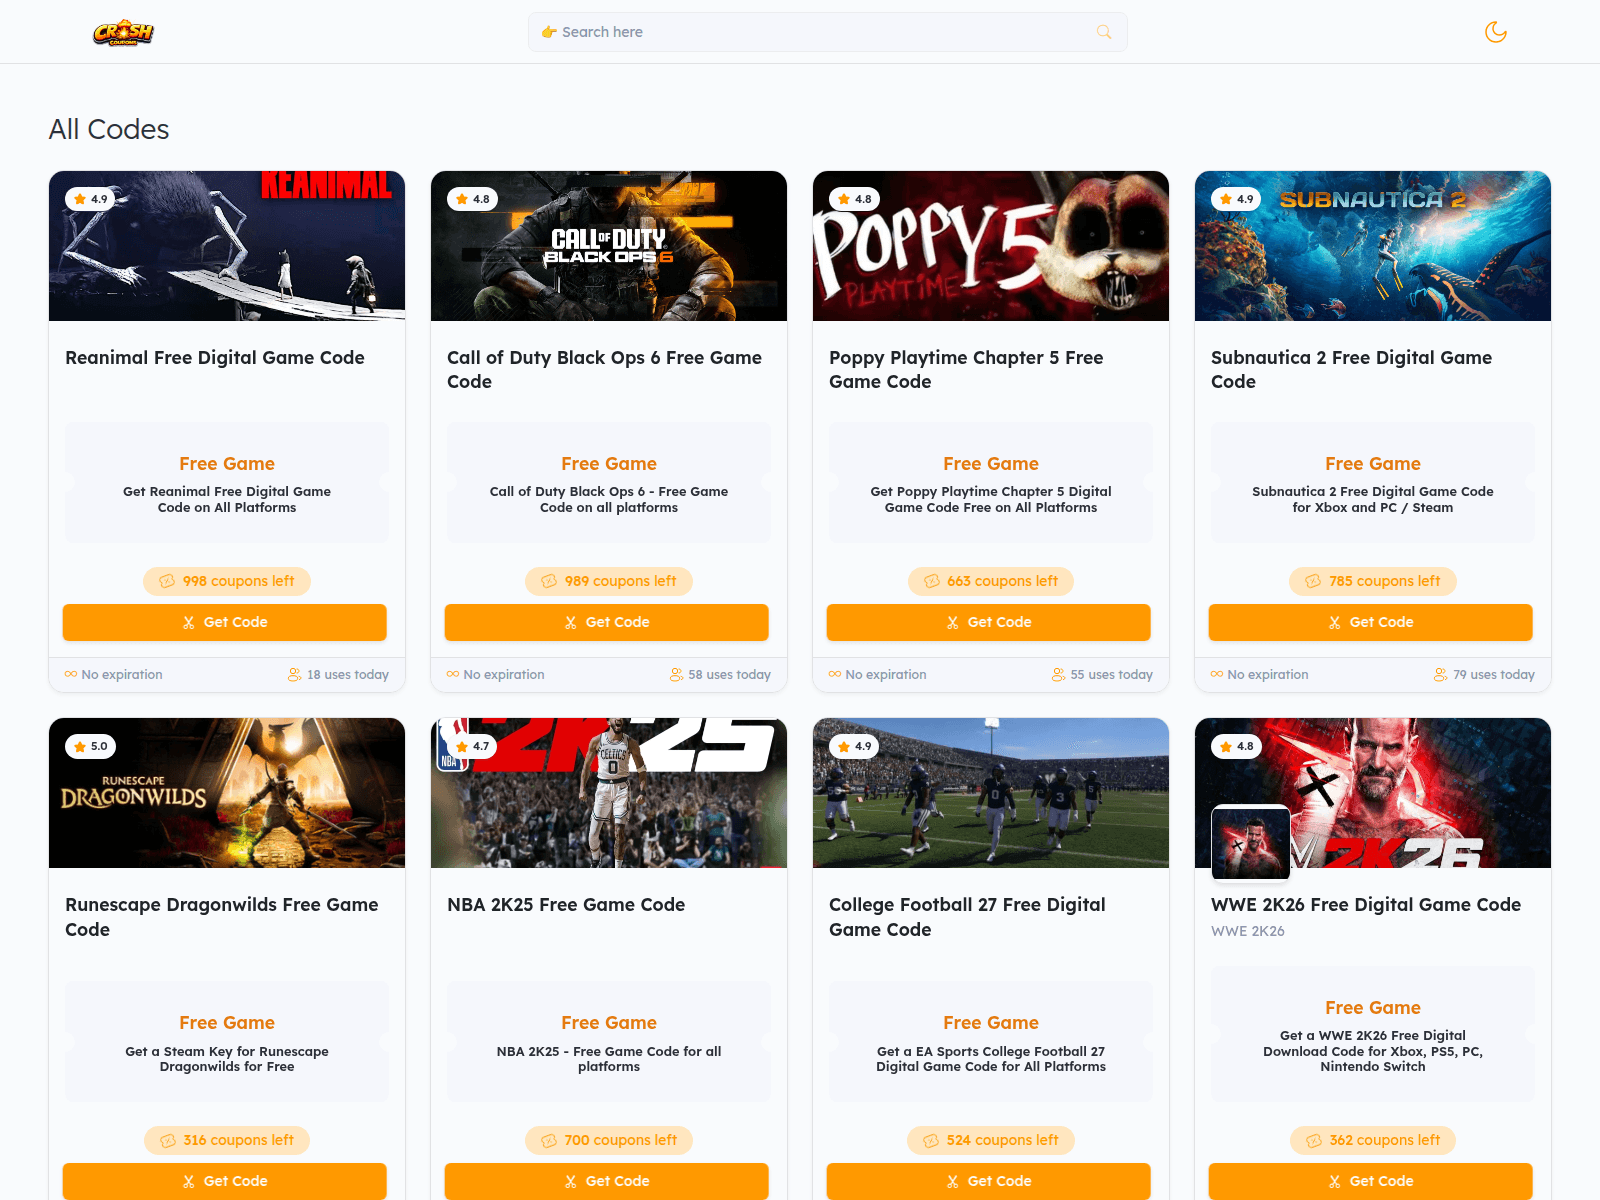Click the infinity icon on Reanimal's No expiration
Screen dimensions: 1600x1200
pyautogui.click(x=71, y=674)
